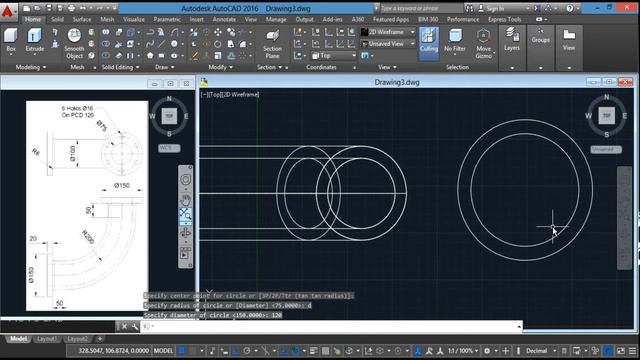The width and height of the screenshot is (640, 360).
Task: Select the Pan hand tool in navigation bar
Action: pos(185,200)
